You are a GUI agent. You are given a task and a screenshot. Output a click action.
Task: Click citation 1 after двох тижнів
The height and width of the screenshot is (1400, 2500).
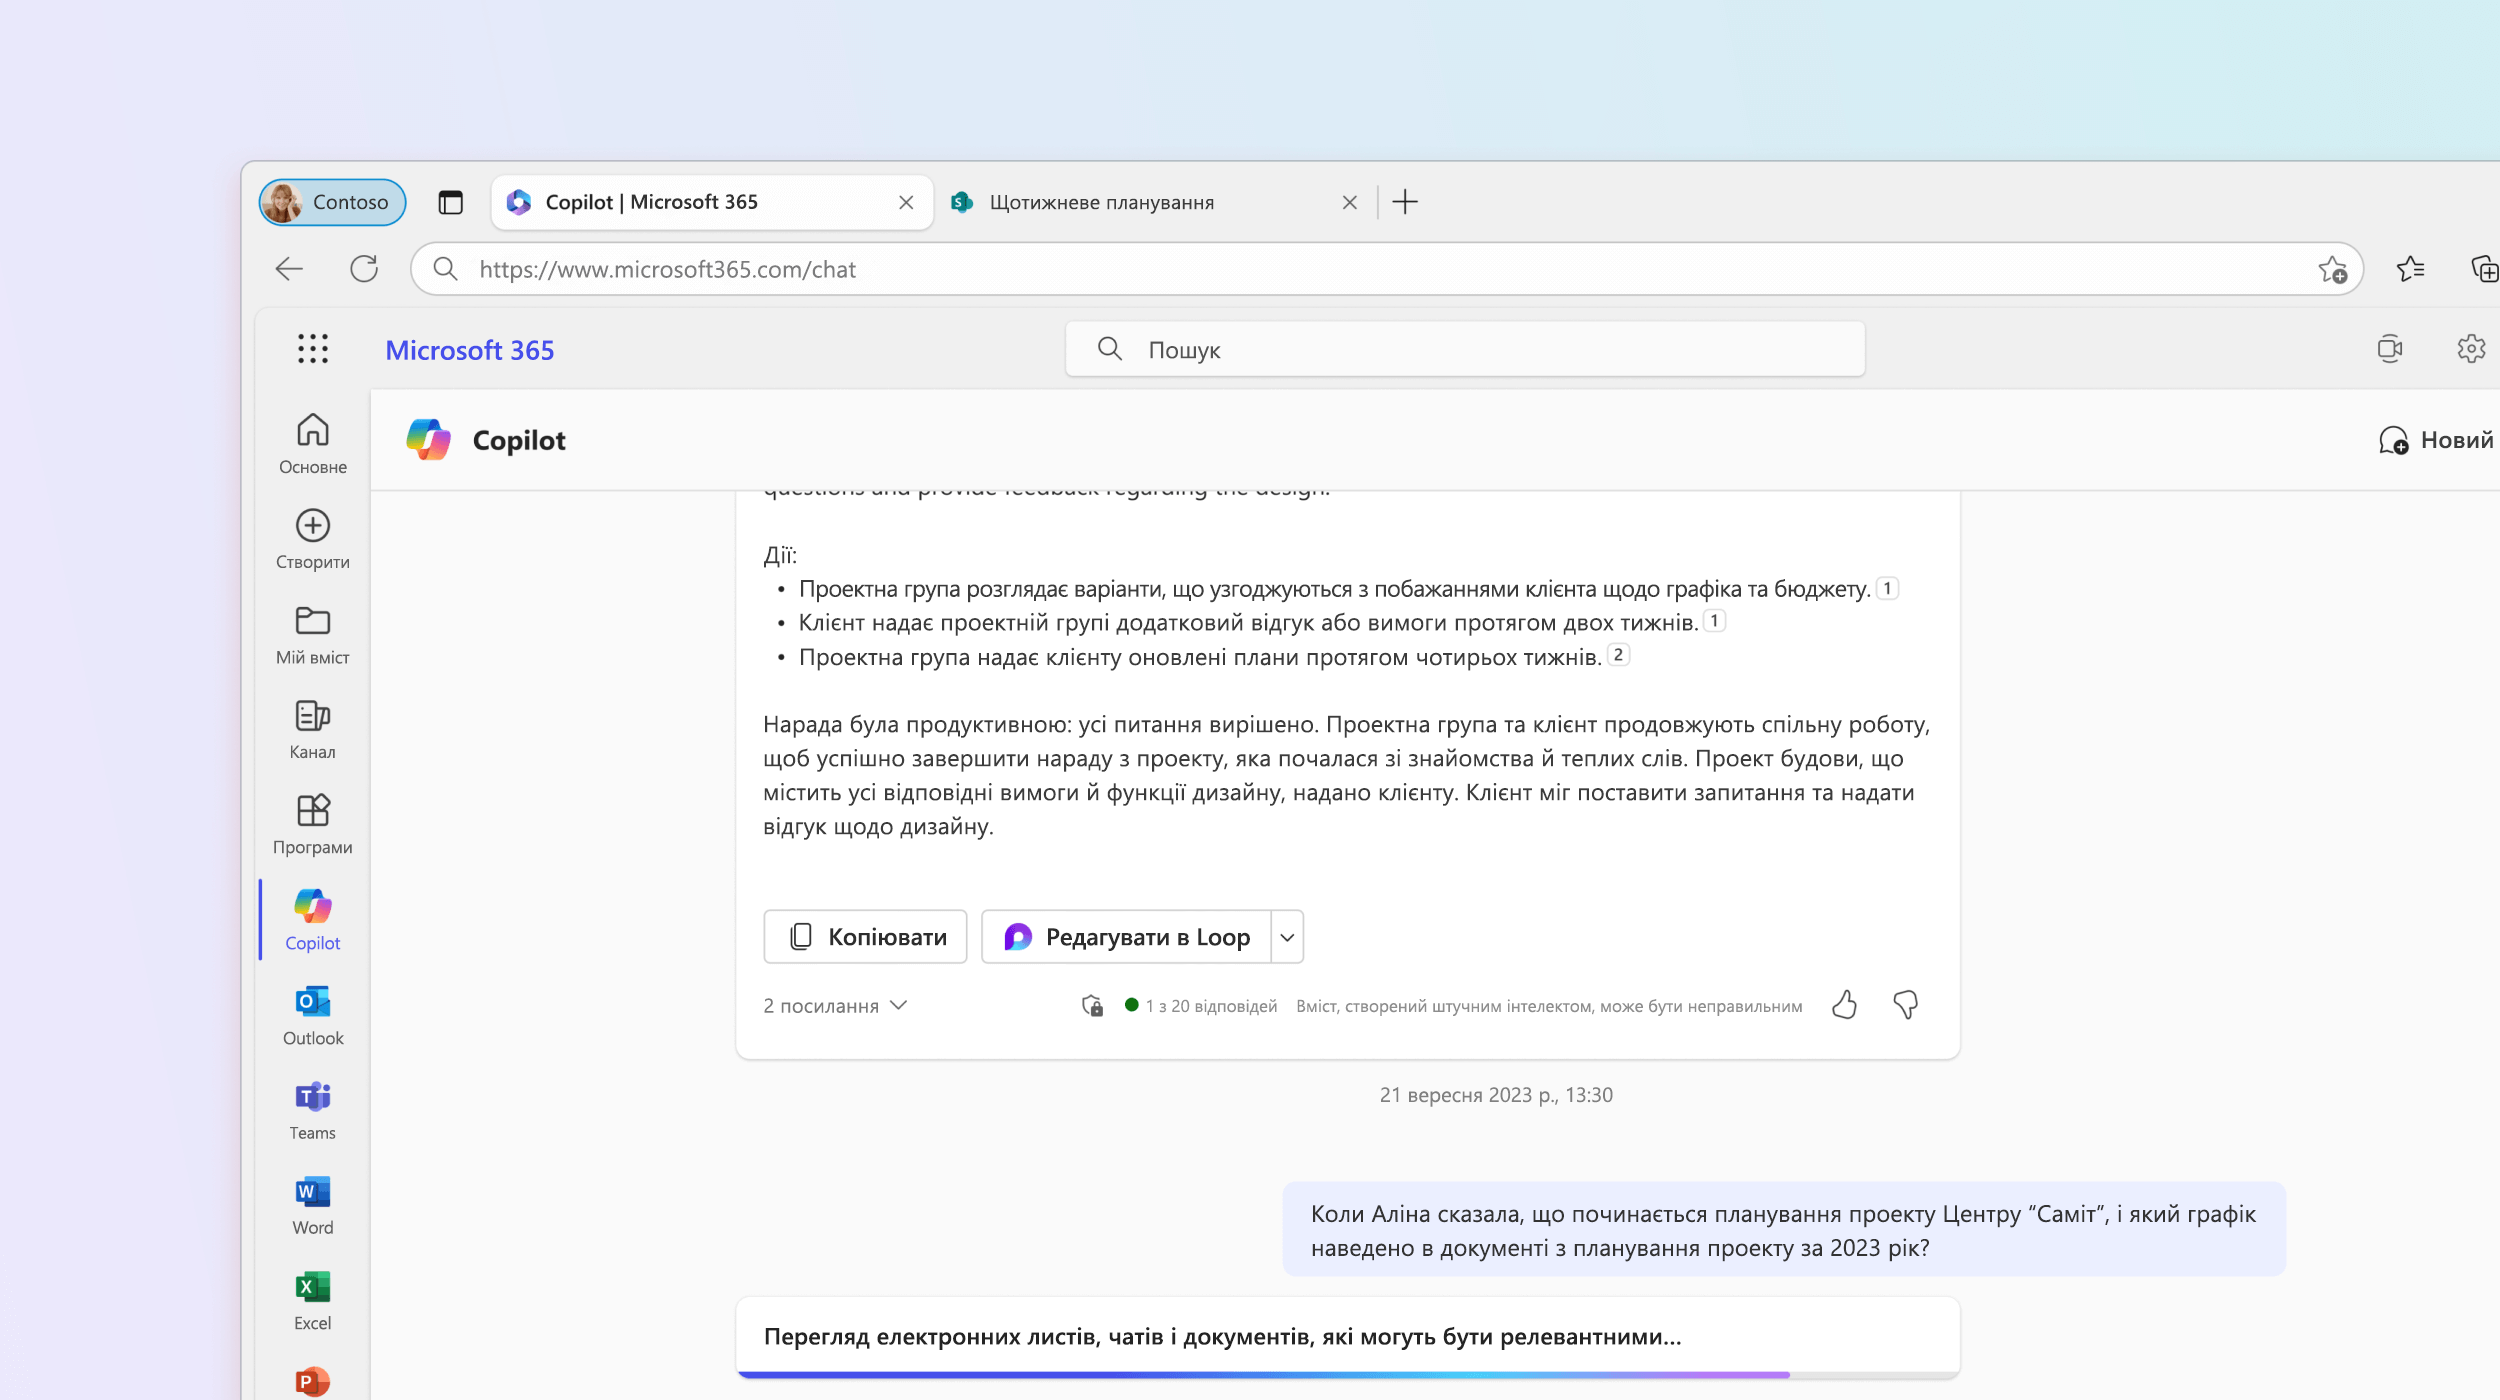pyautogui.click(x=1714, y=621)
